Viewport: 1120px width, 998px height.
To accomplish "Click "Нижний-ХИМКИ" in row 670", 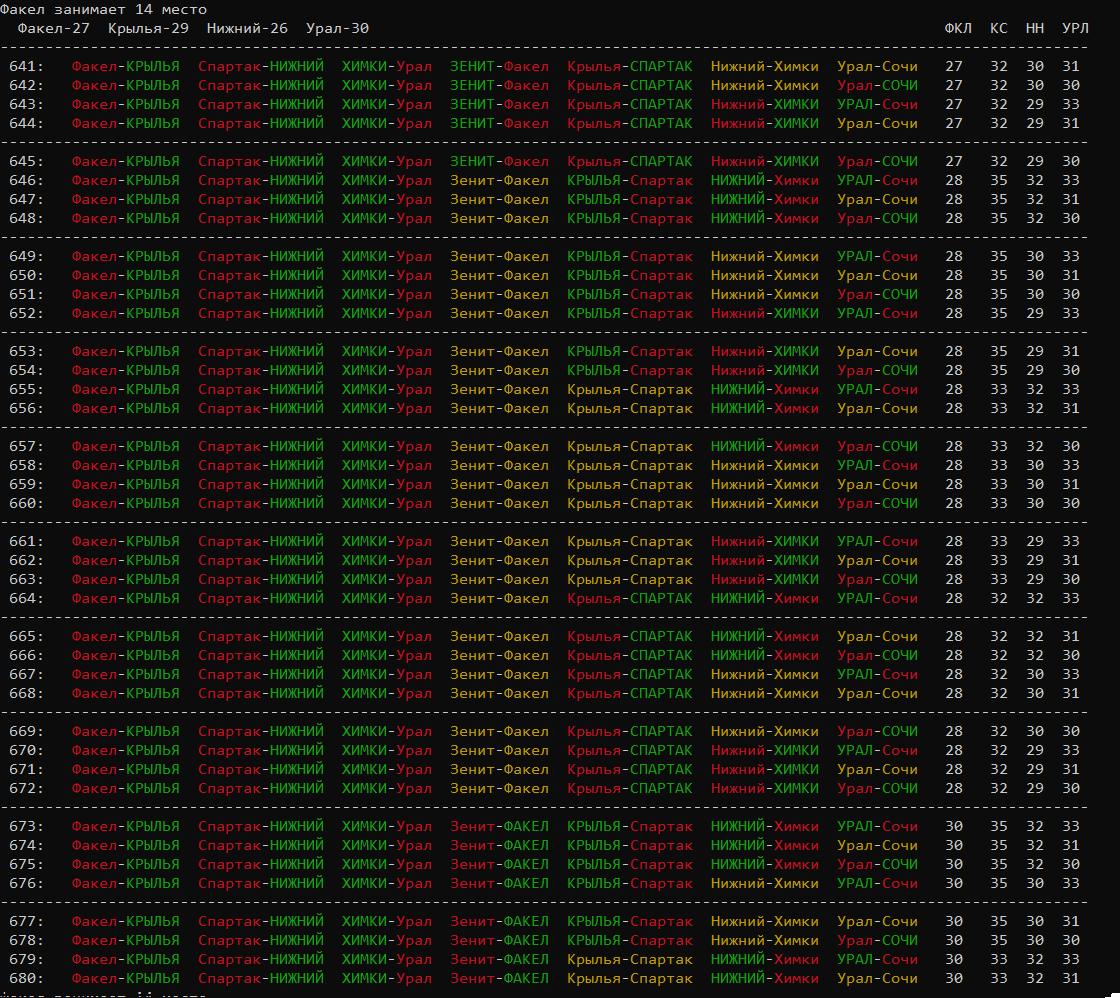I will [764, 750].
